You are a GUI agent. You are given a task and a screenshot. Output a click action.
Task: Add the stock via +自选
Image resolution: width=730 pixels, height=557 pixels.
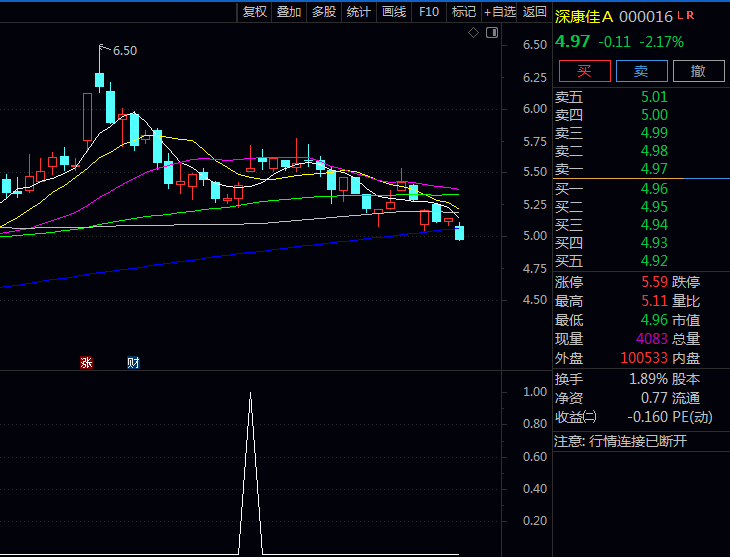(500, 12)
